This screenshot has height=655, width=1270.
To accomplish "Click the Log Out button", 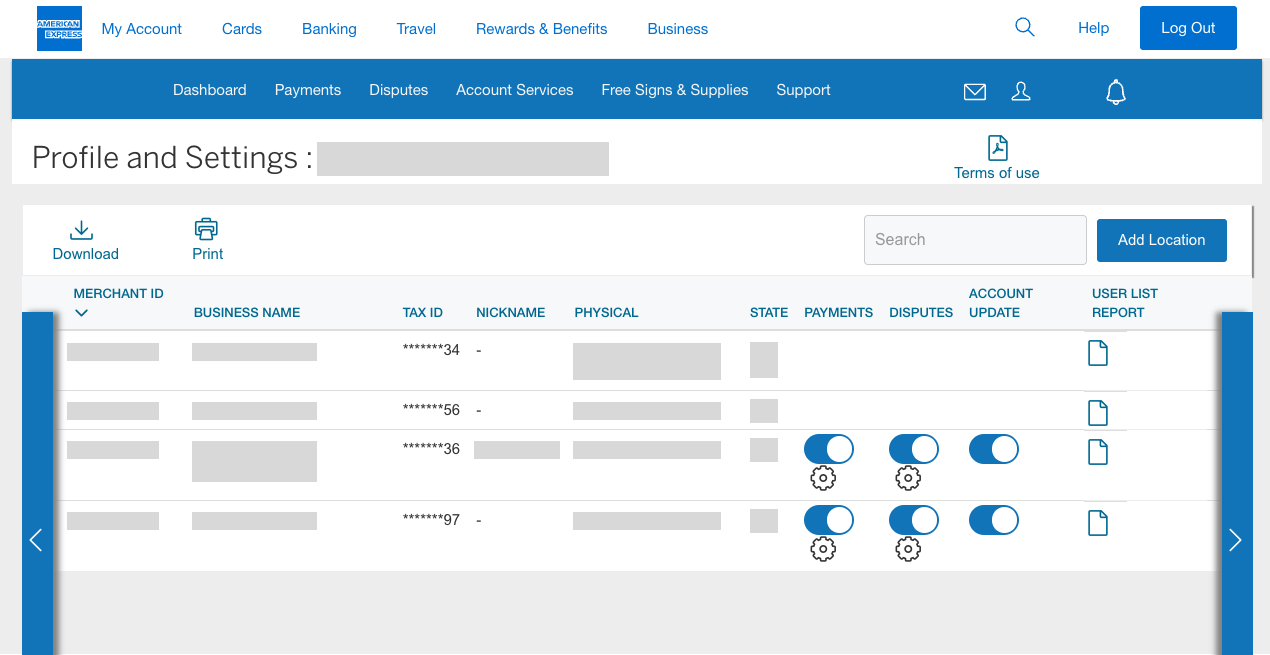I will [1188, 27].
